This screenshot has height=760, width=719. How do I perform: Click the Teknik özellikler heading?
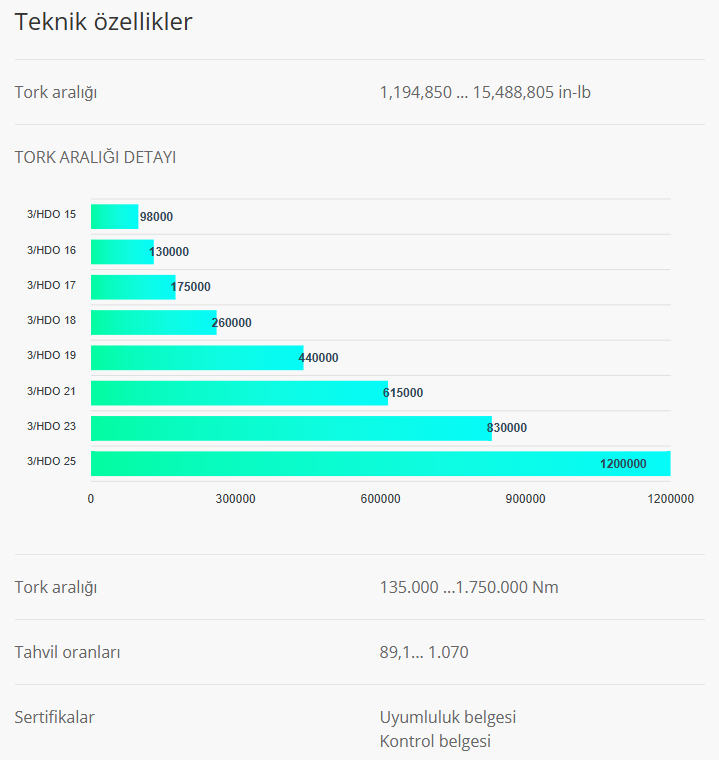point(103,22)
